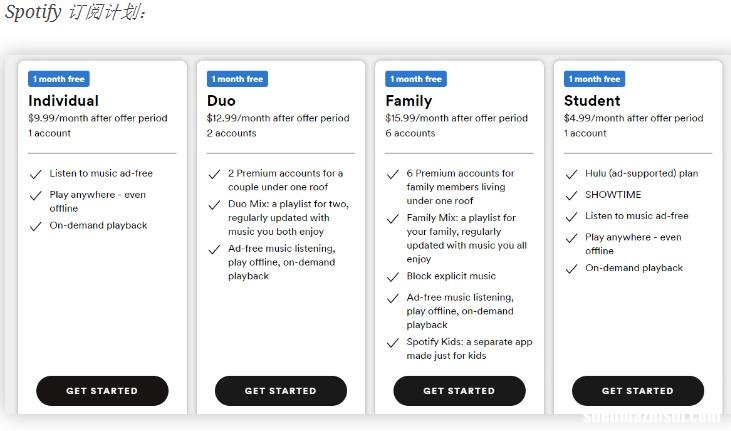Click checkmark beside Duo Mix playlist feature
Viewport: 731px width, 431px height.
pyautogui.click(x=214, y=205)
